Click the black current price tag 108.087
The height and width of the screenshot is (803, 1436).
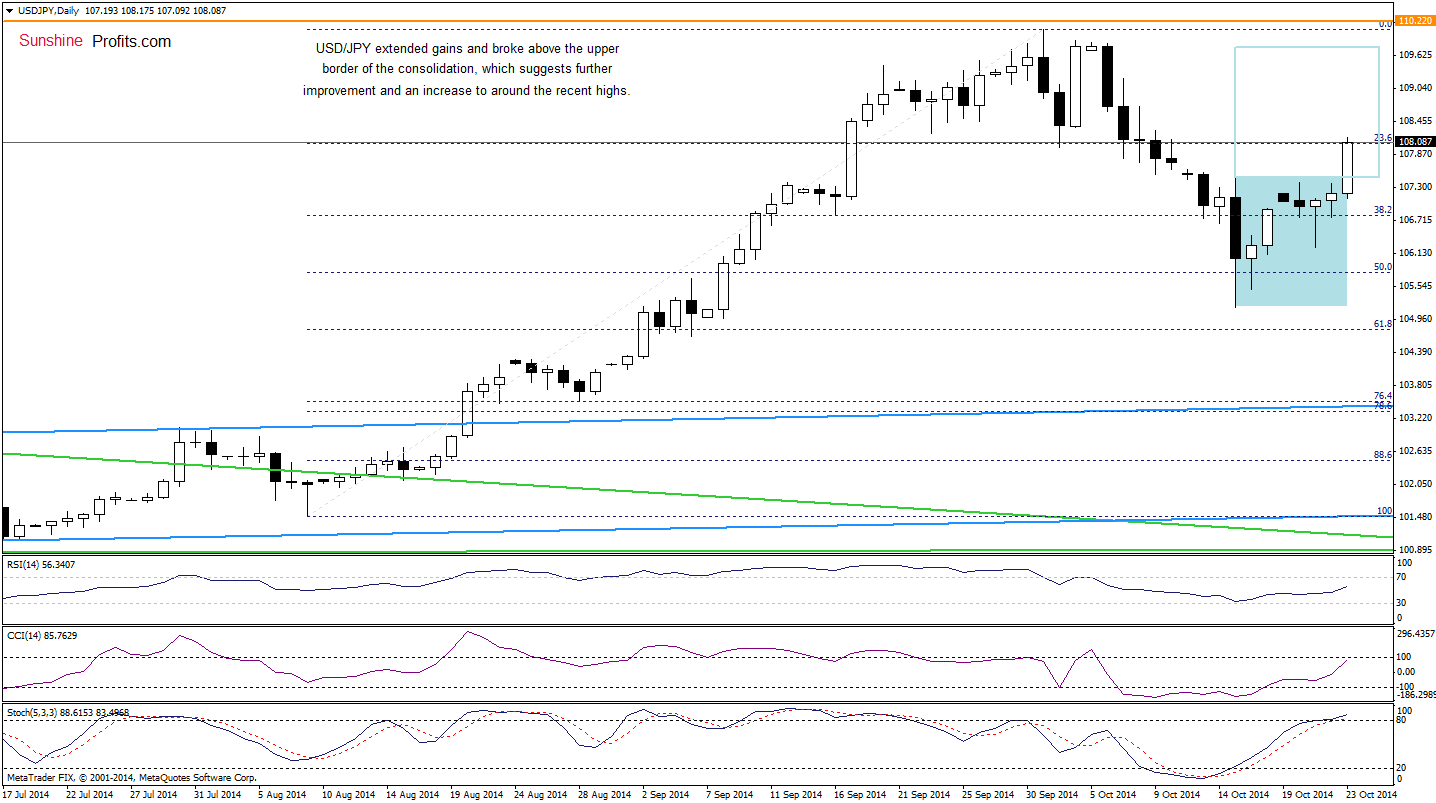(x=1415, y=143)
